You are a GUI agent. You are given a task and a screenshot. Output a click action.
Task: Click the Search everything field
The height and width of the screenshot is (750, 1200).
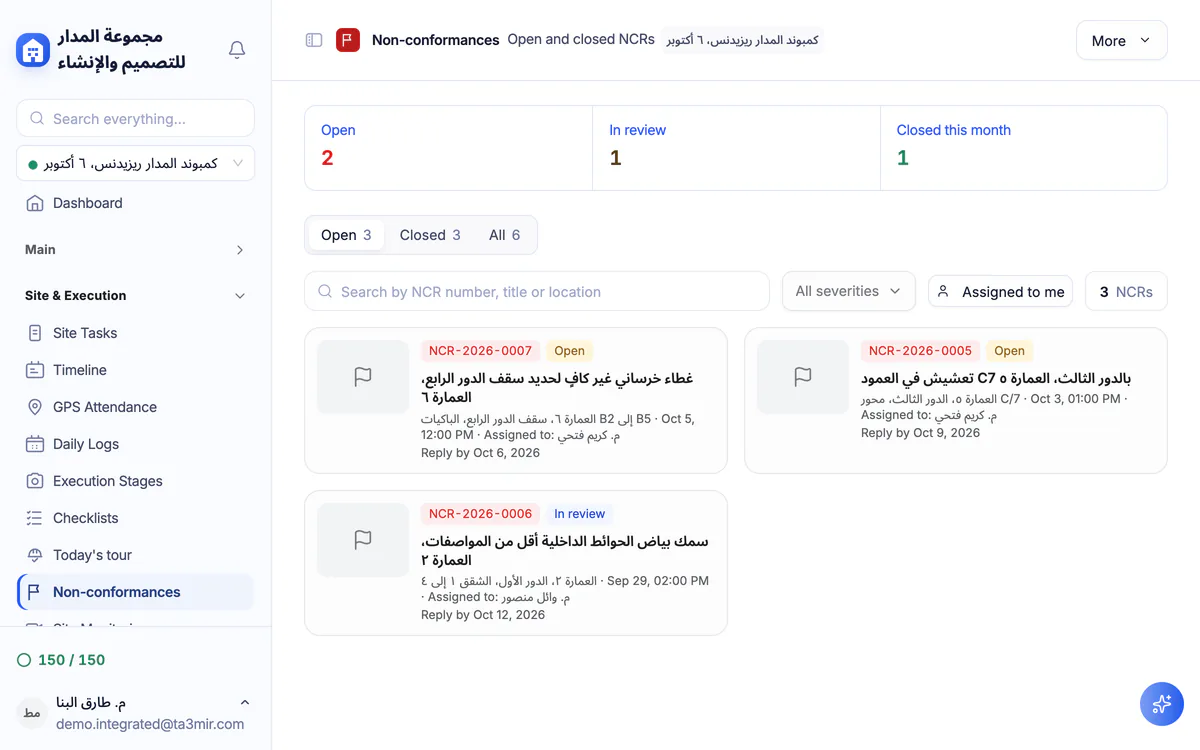click(135, 118)
